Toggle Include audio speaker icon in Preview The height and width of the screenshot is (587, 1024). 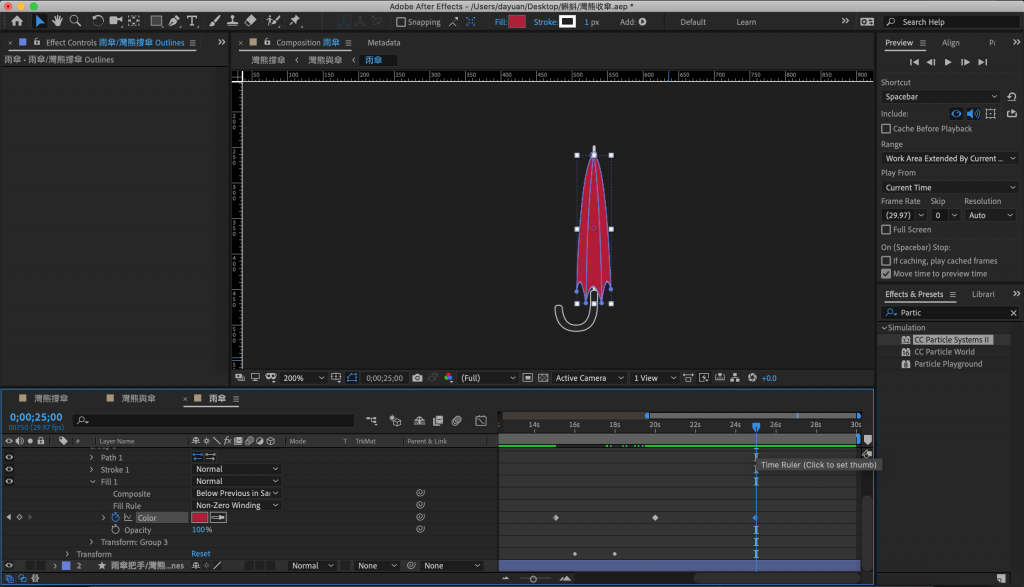pos(973,114)
